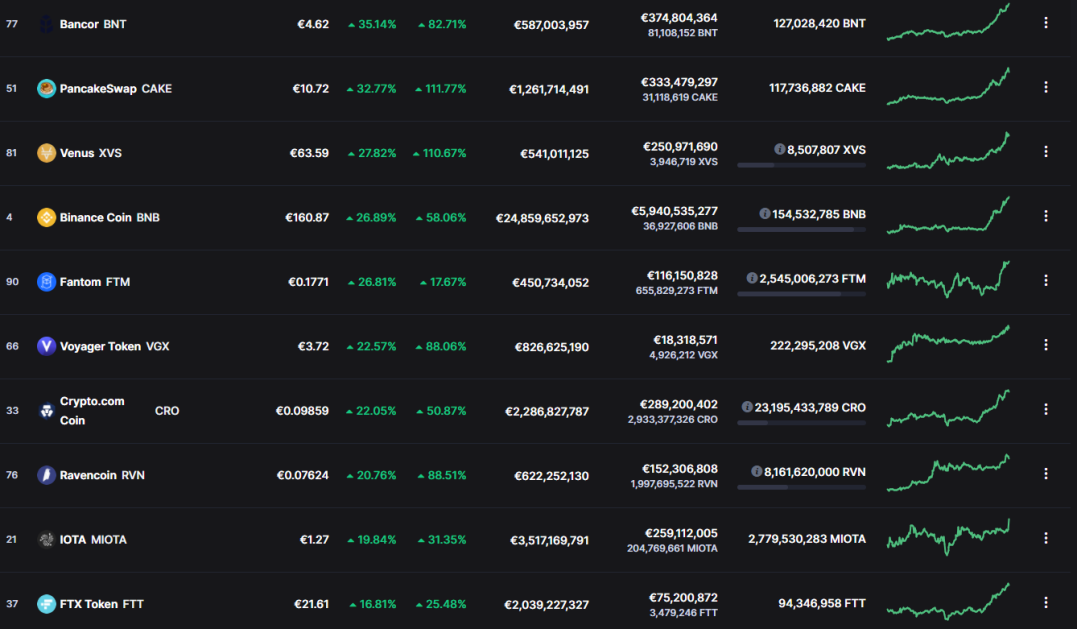The image size is (1077, 629).
Task: Click the info icon beside XVS supply
Action: point(780,149)
